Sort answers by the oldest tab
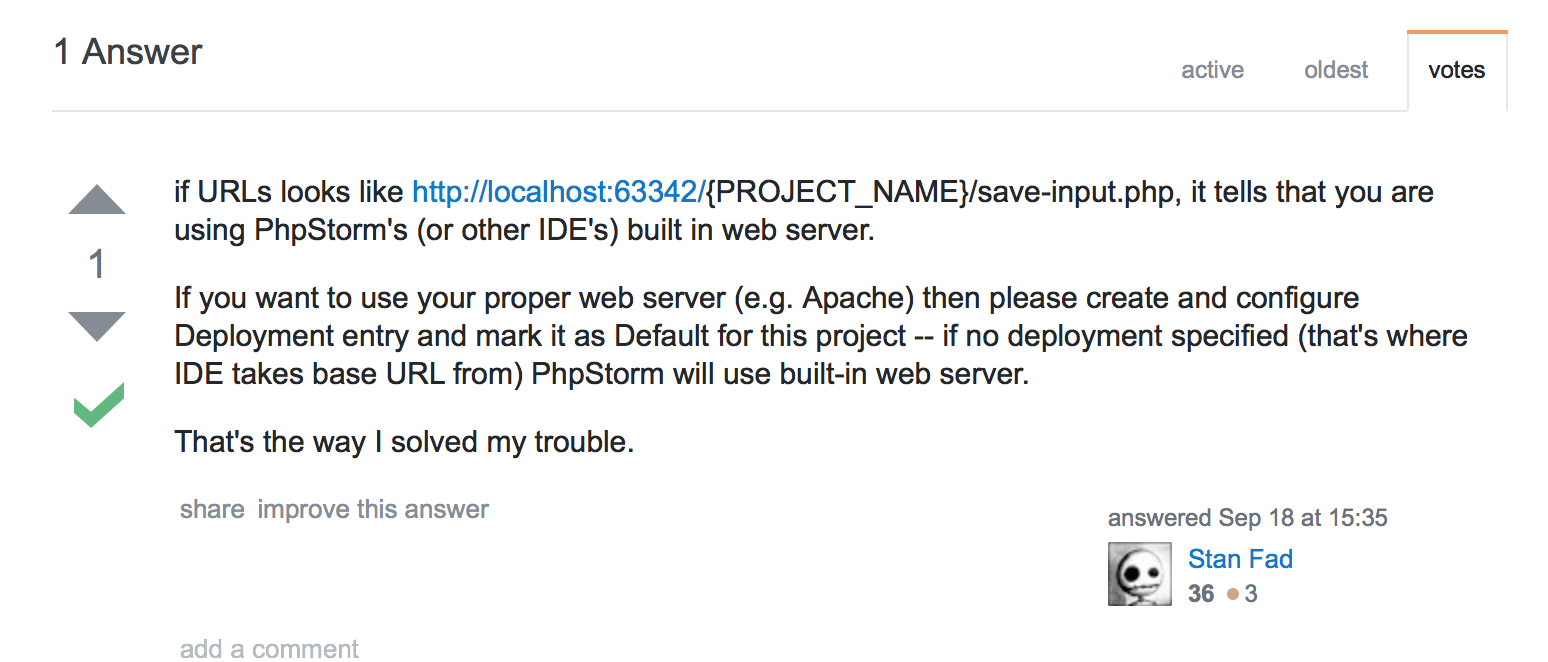This screenshot has height=662, width=1548. coord(1336,70)
